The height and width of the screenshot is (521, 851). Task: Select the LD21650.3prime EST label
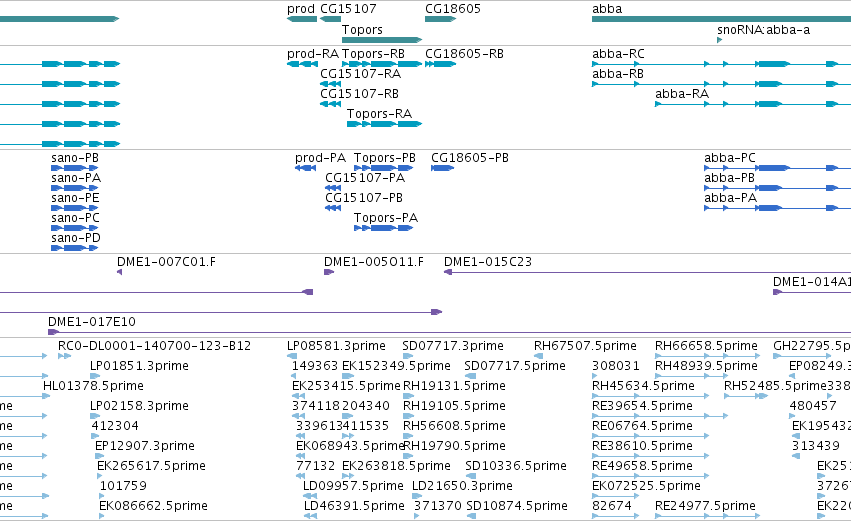(x=462, y=487)
